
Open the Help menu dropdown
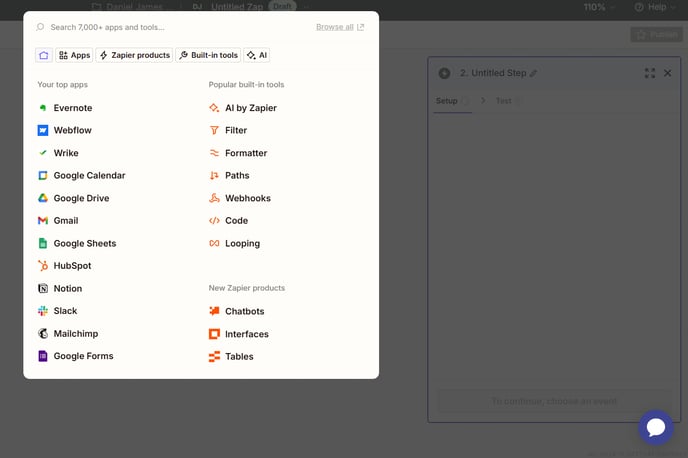(655, 7)
